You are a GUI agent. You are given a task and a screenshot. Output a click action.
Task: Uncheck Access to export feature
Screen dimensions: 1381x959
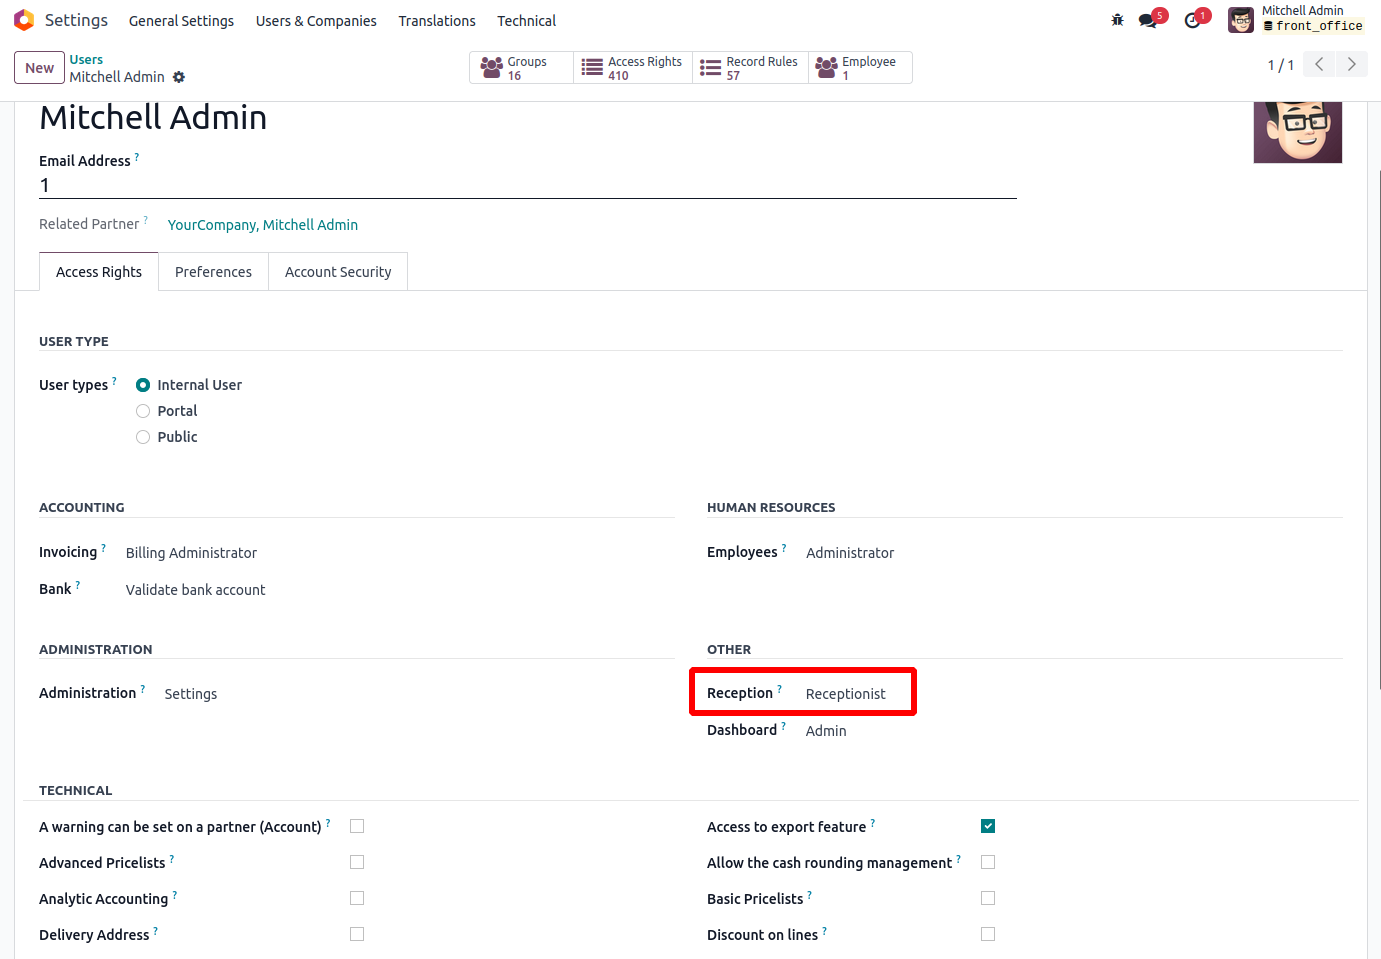[x=988, y=826]
